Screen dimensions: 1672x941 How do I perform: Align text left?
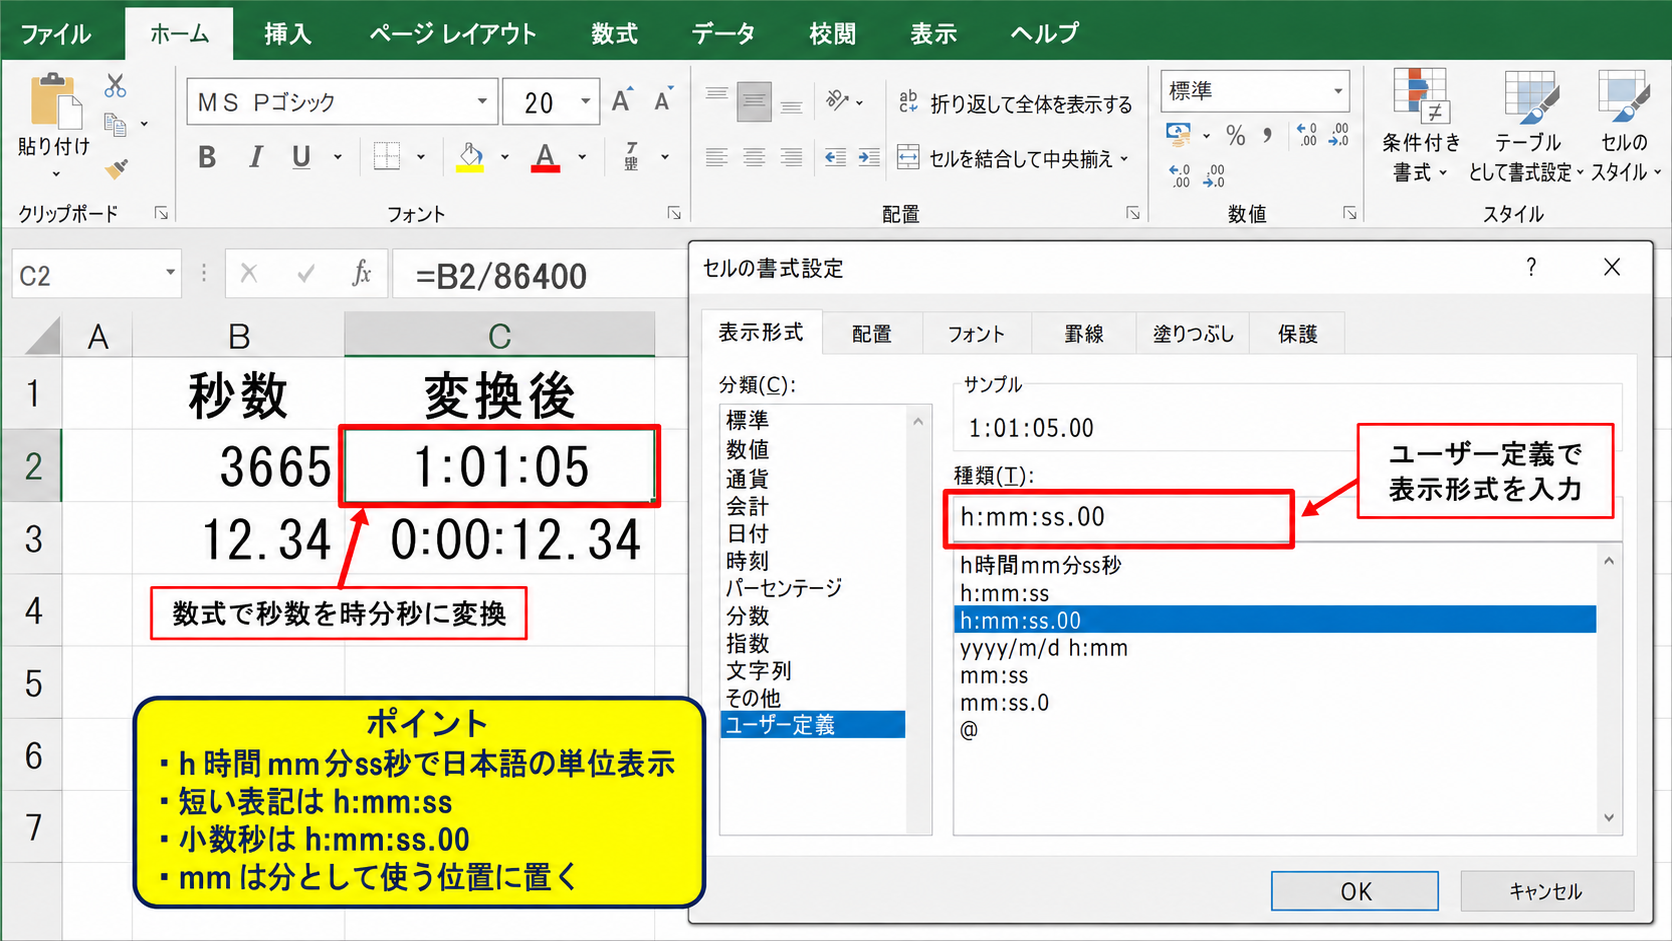tap(717, 157)
